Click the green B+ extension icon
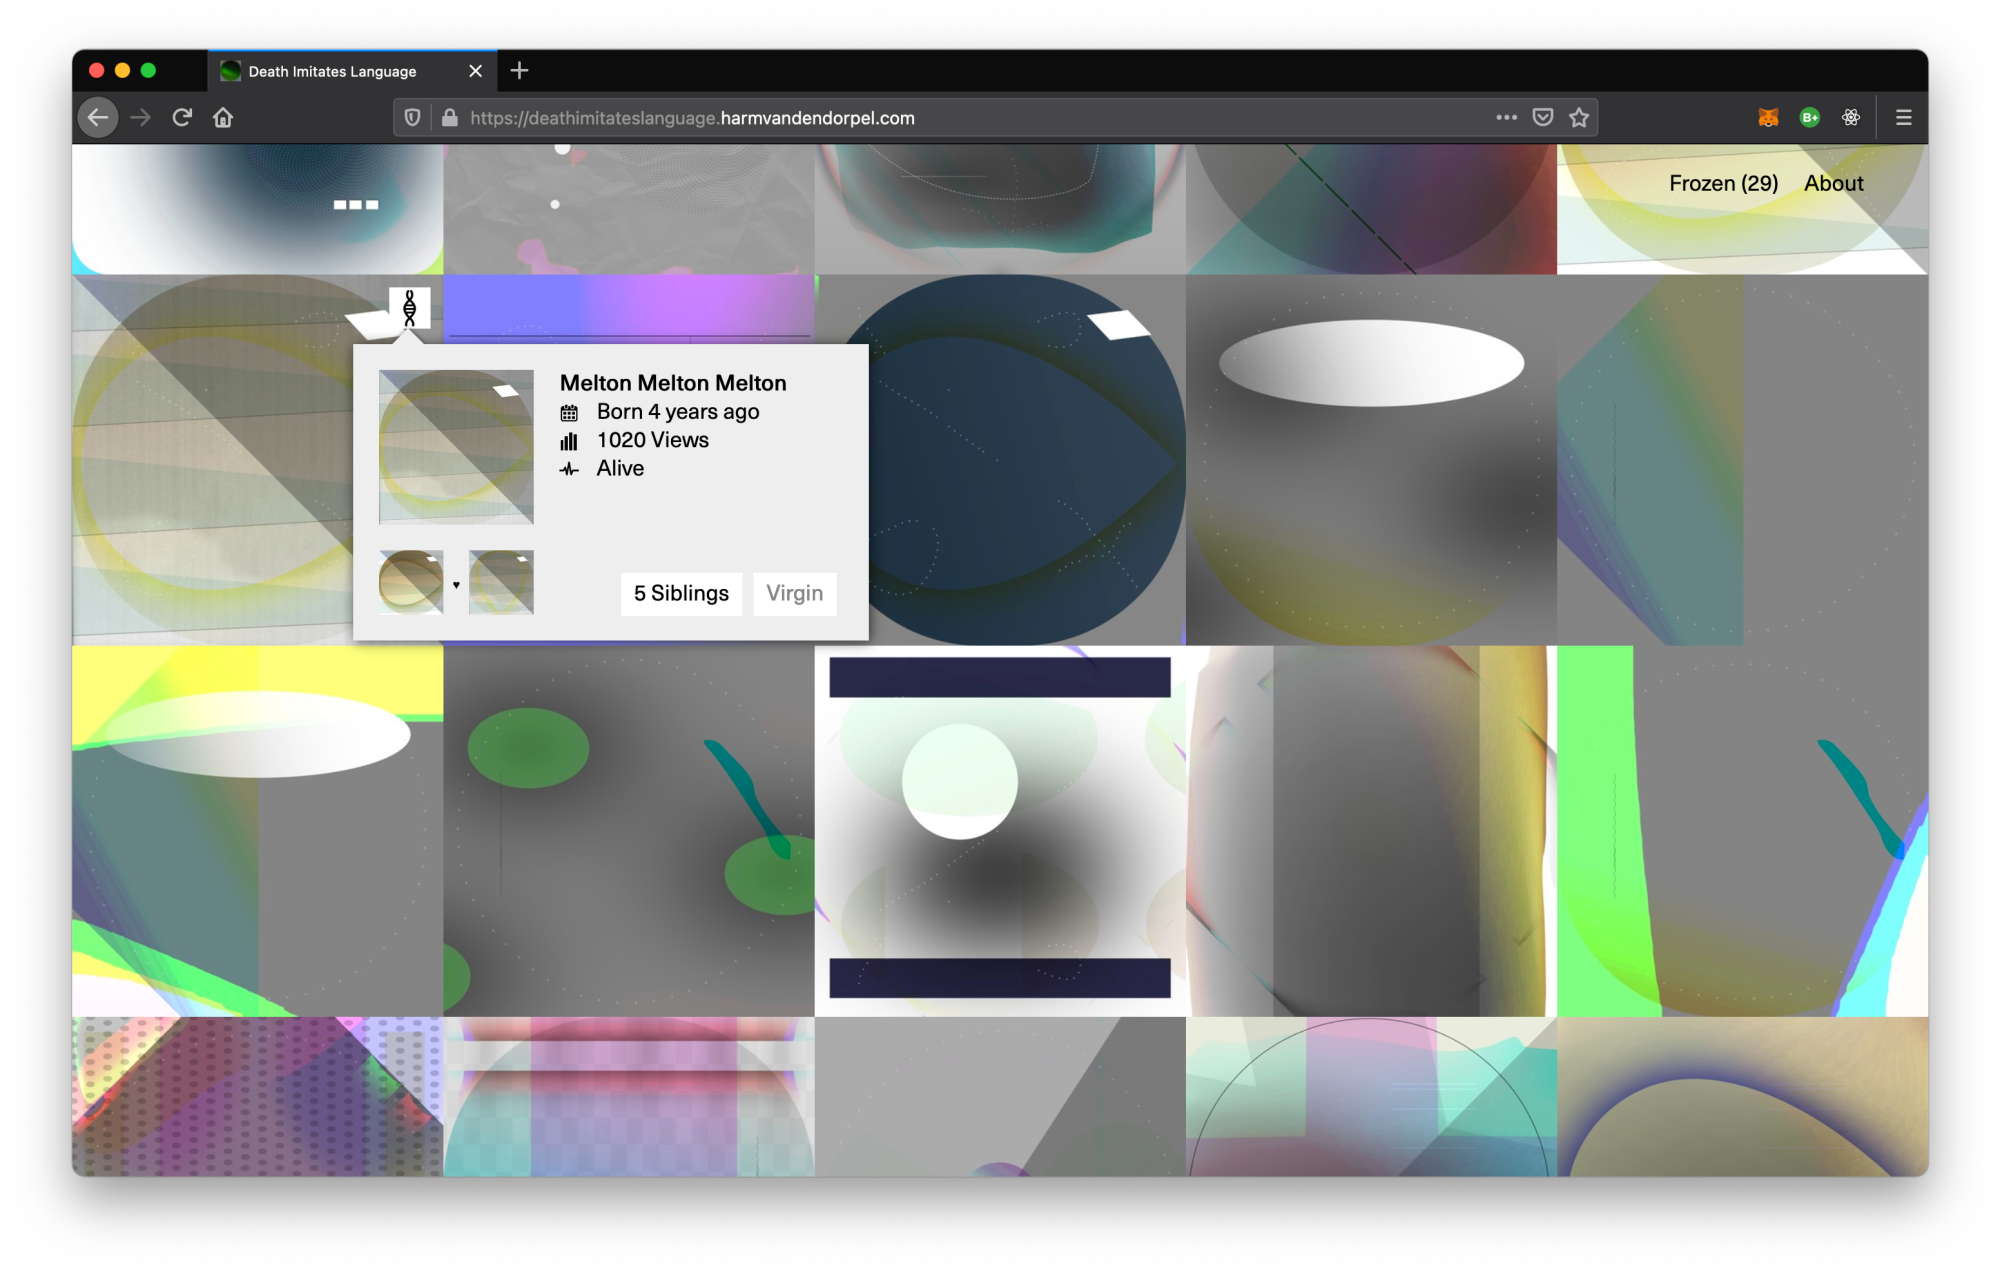The height and width of the screenshot is (1272, 2000). 1809,118
